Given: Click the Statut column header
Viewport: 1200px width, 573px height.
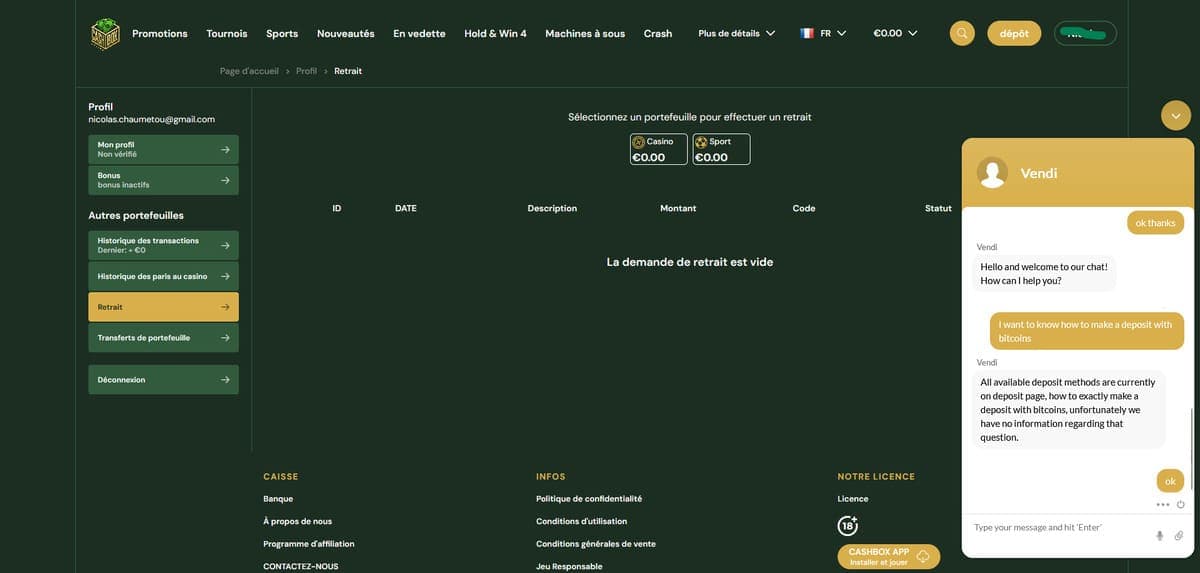Looking at the screenshot, I should (x=938, y=208).
